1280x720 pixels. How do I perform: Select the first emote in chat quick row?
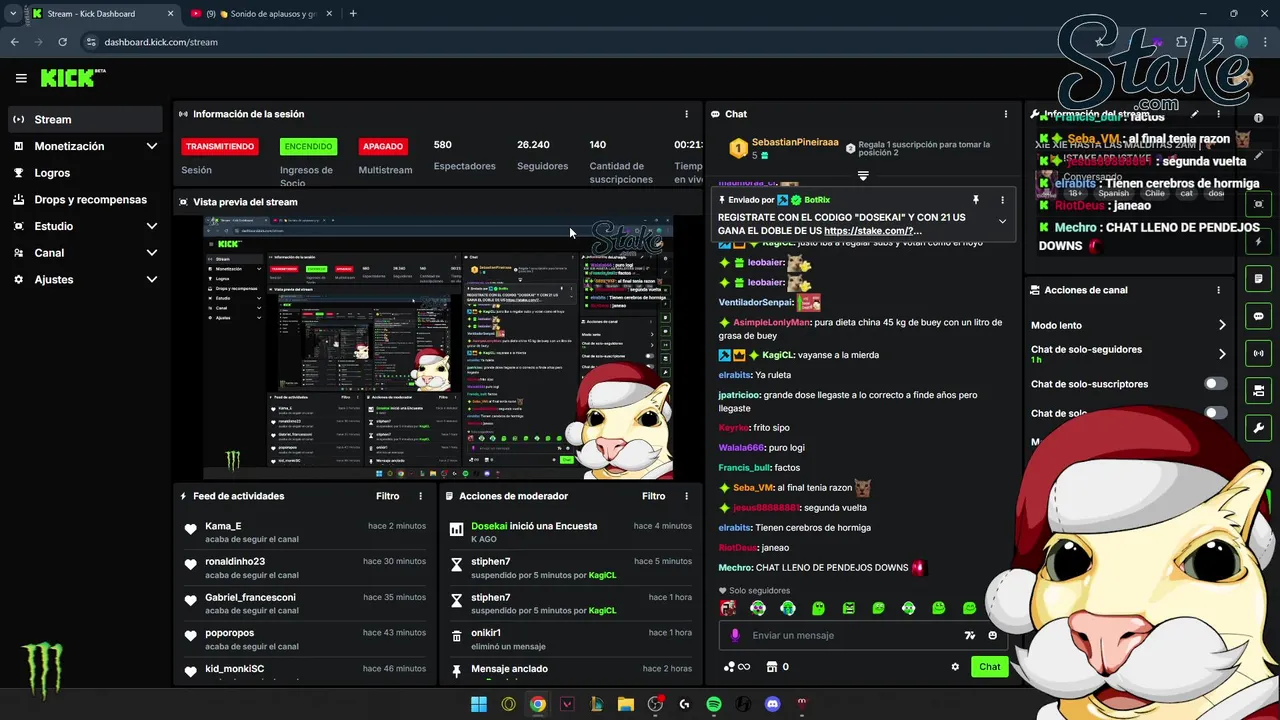pyautogui.click(x=728, y=608)
